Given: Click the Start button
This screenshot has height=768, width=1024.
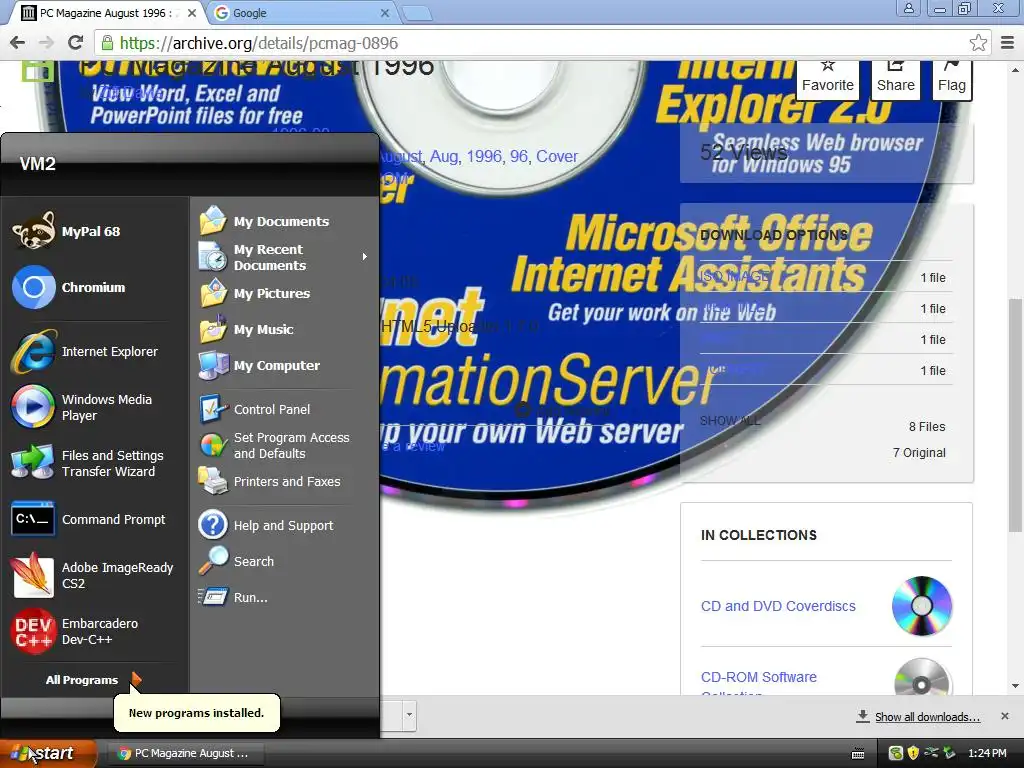Looking at the screenshot, I should (x=48, y=753).
